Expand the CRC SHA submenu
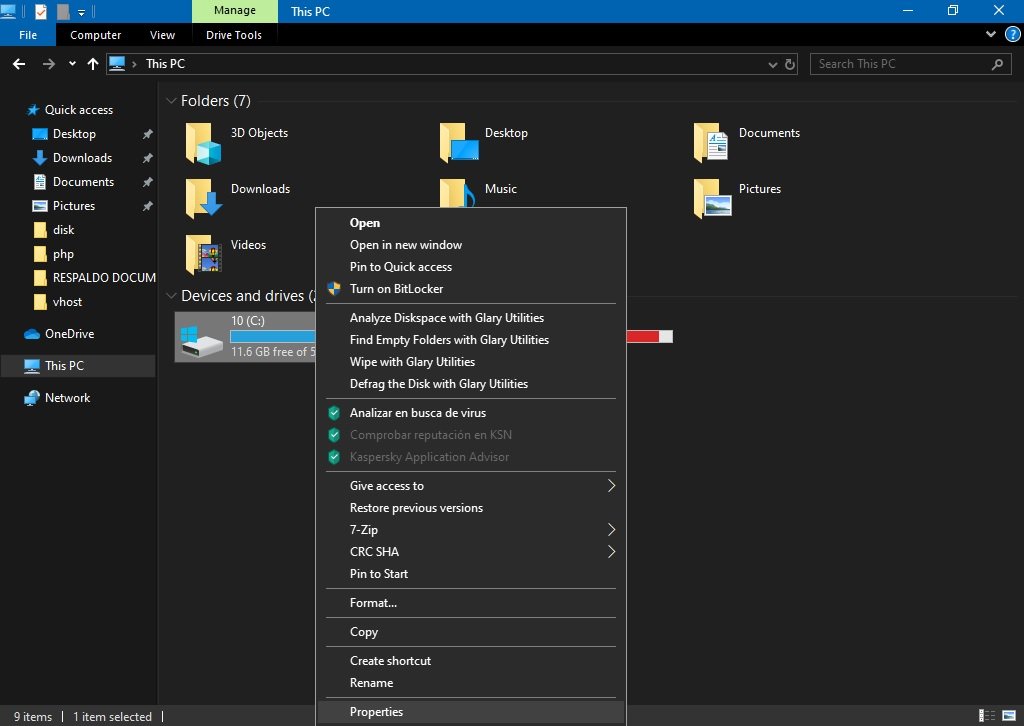This screenshot has height=726, width=1024. pos(611,552)
